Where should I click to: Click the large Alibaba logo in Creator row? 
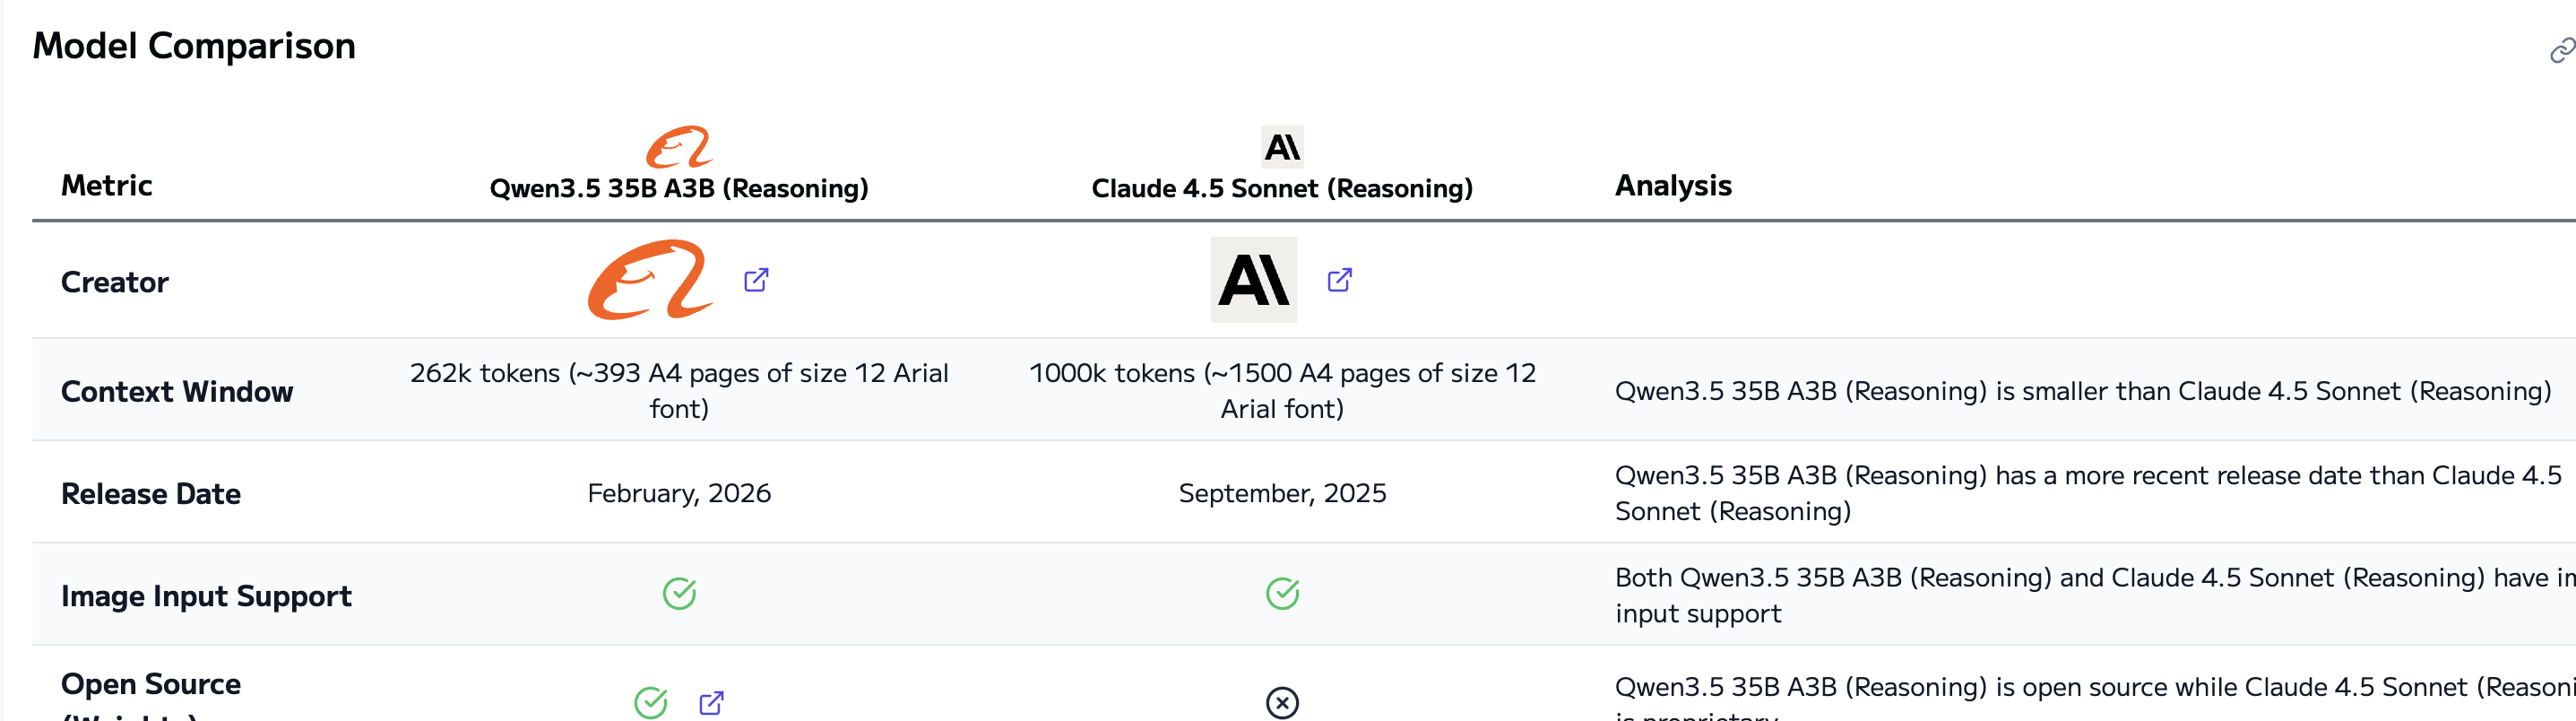[x=651, y=280]
